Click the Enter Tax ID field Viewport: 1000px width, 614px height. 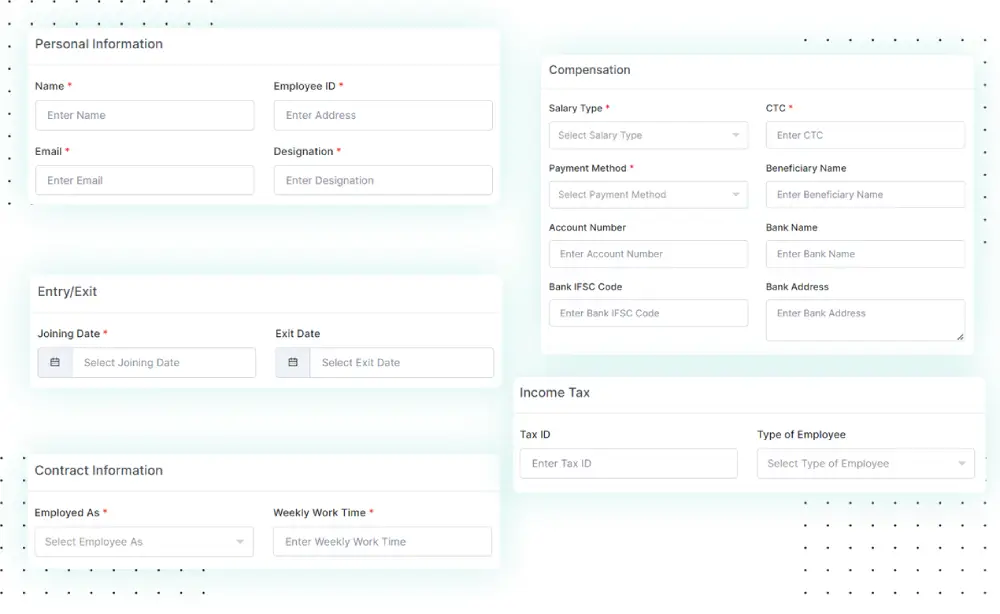(628, 463)
